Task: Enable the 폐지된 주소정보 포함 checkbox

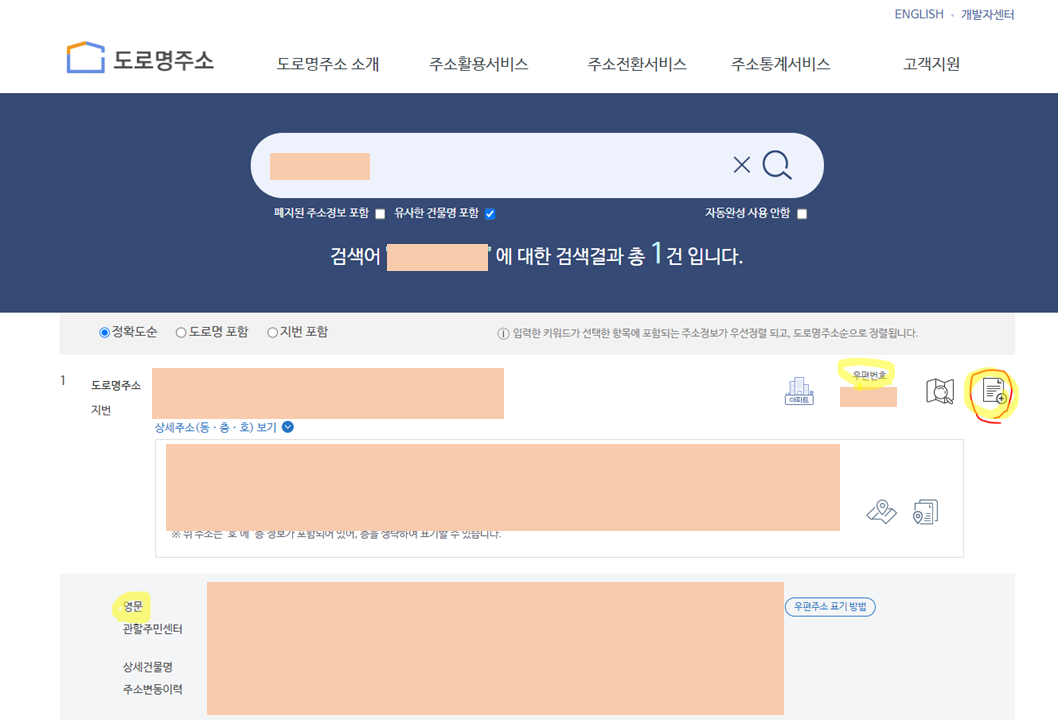Action: pyautogui.click(x=379, y=213)
